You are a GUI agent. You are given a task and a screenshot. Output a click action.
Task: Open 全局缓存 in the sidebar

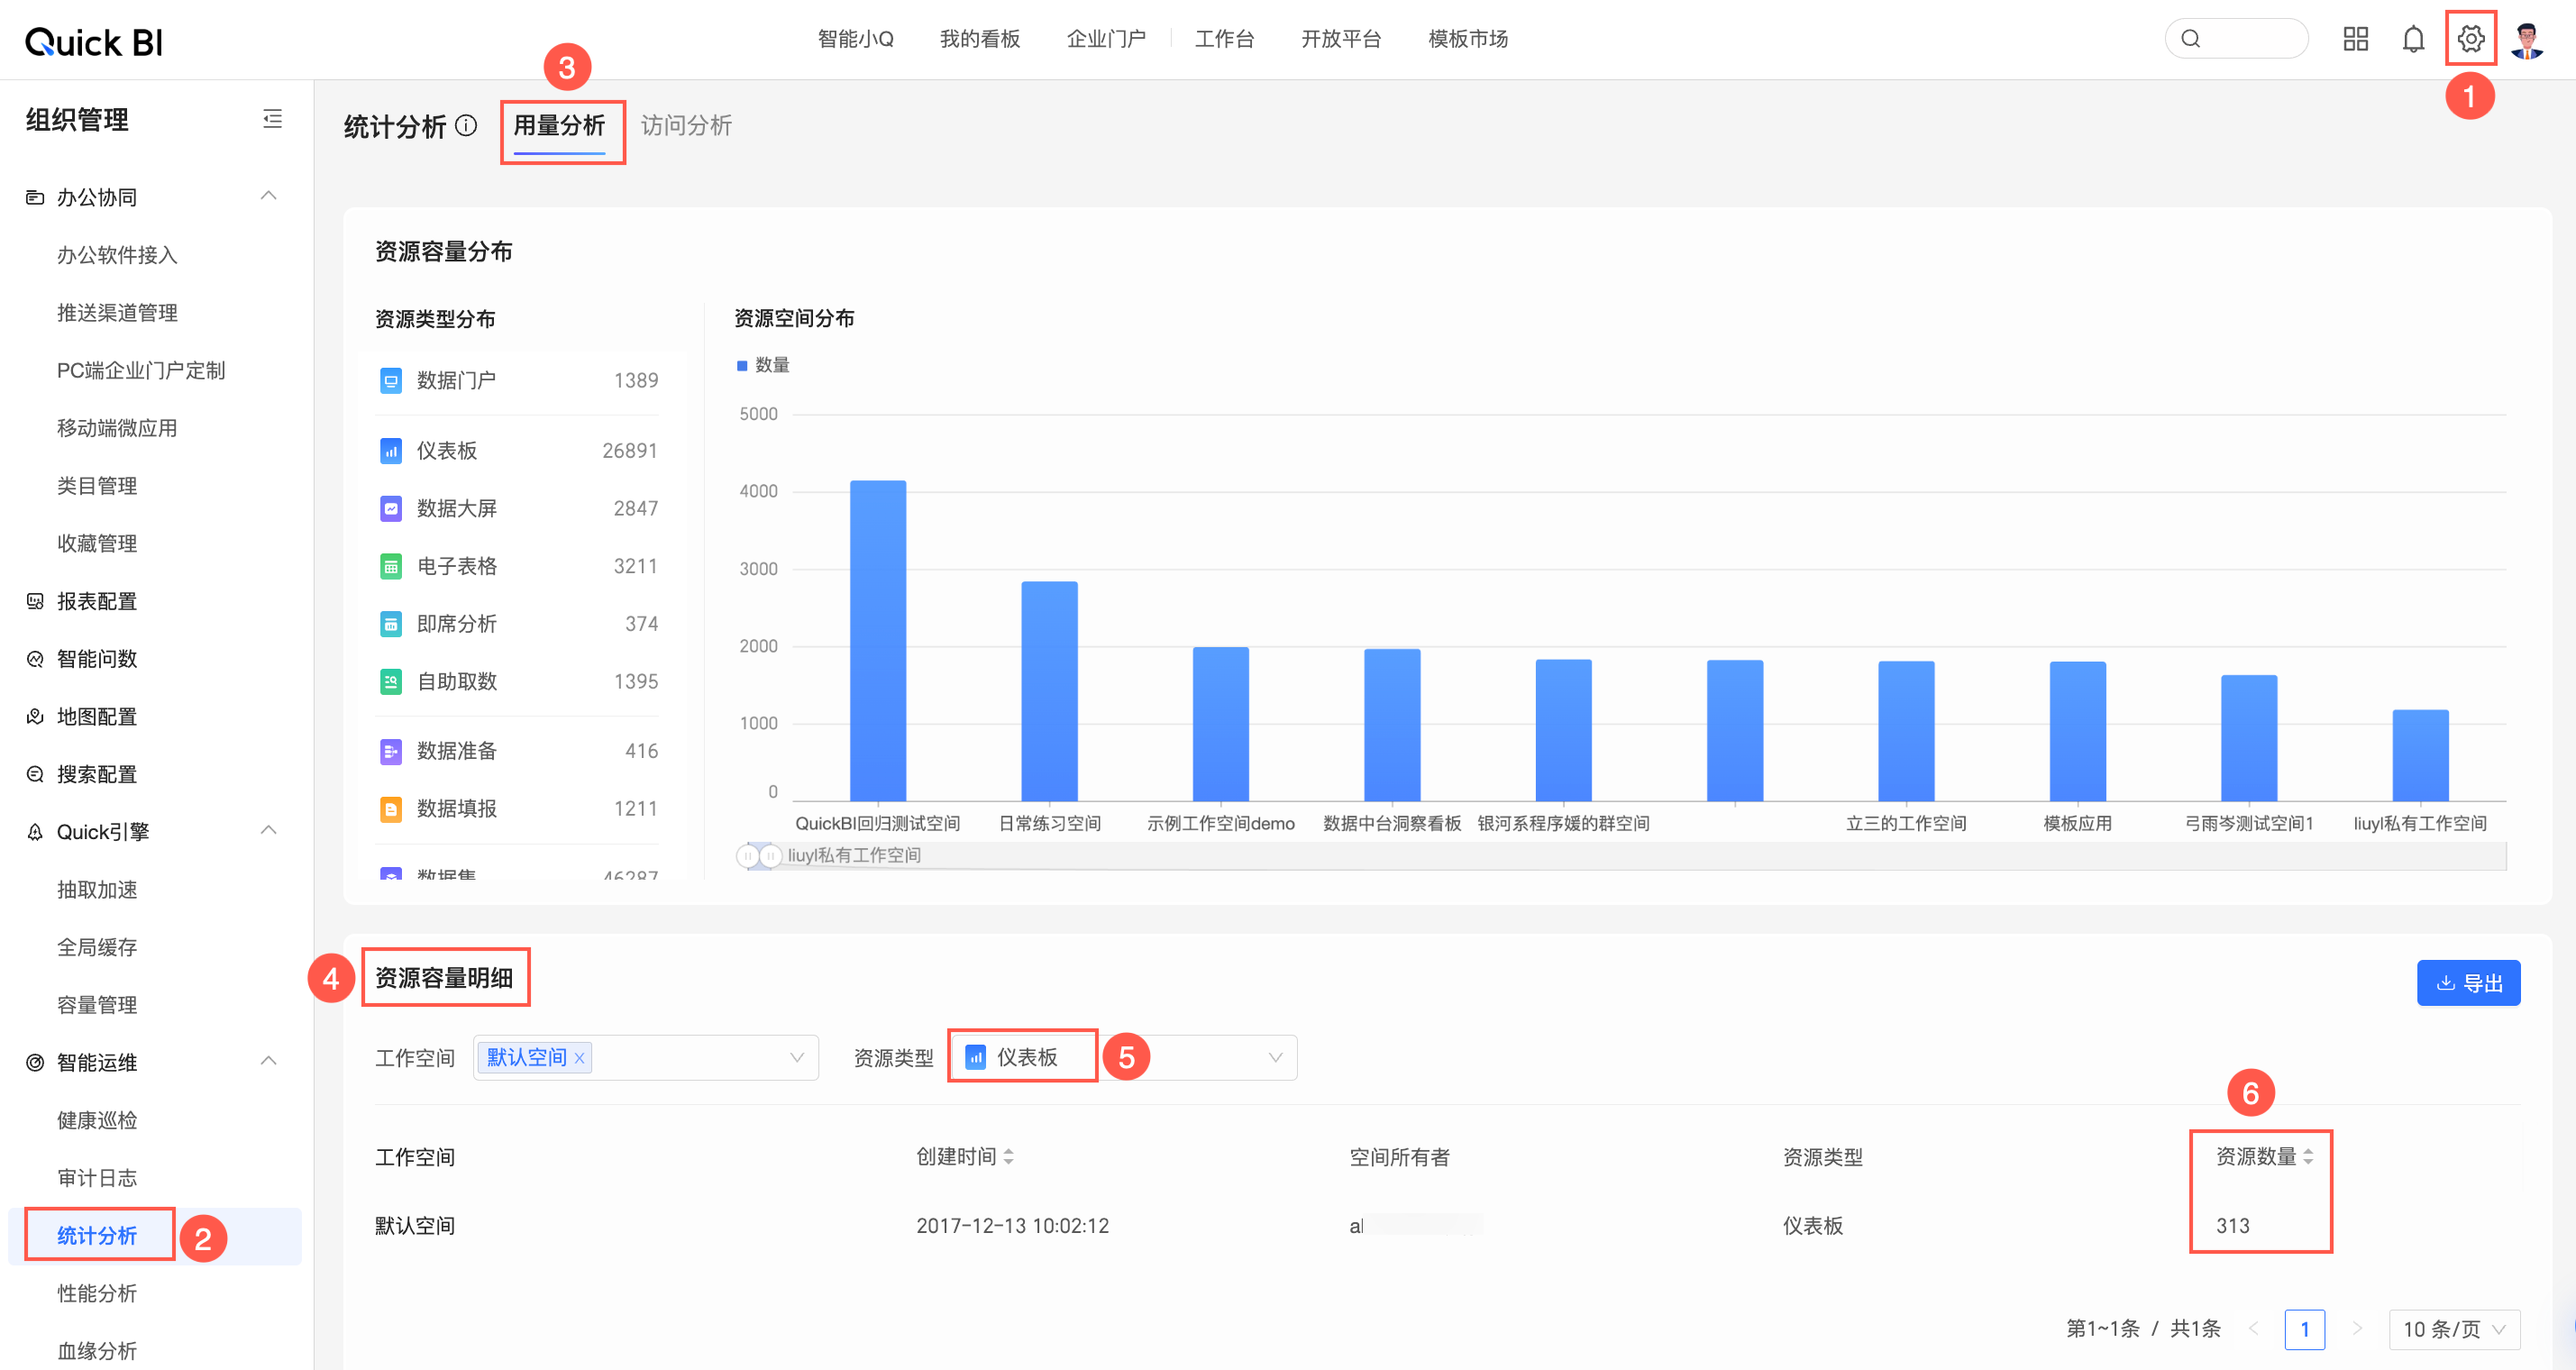[x=97, y=947]
